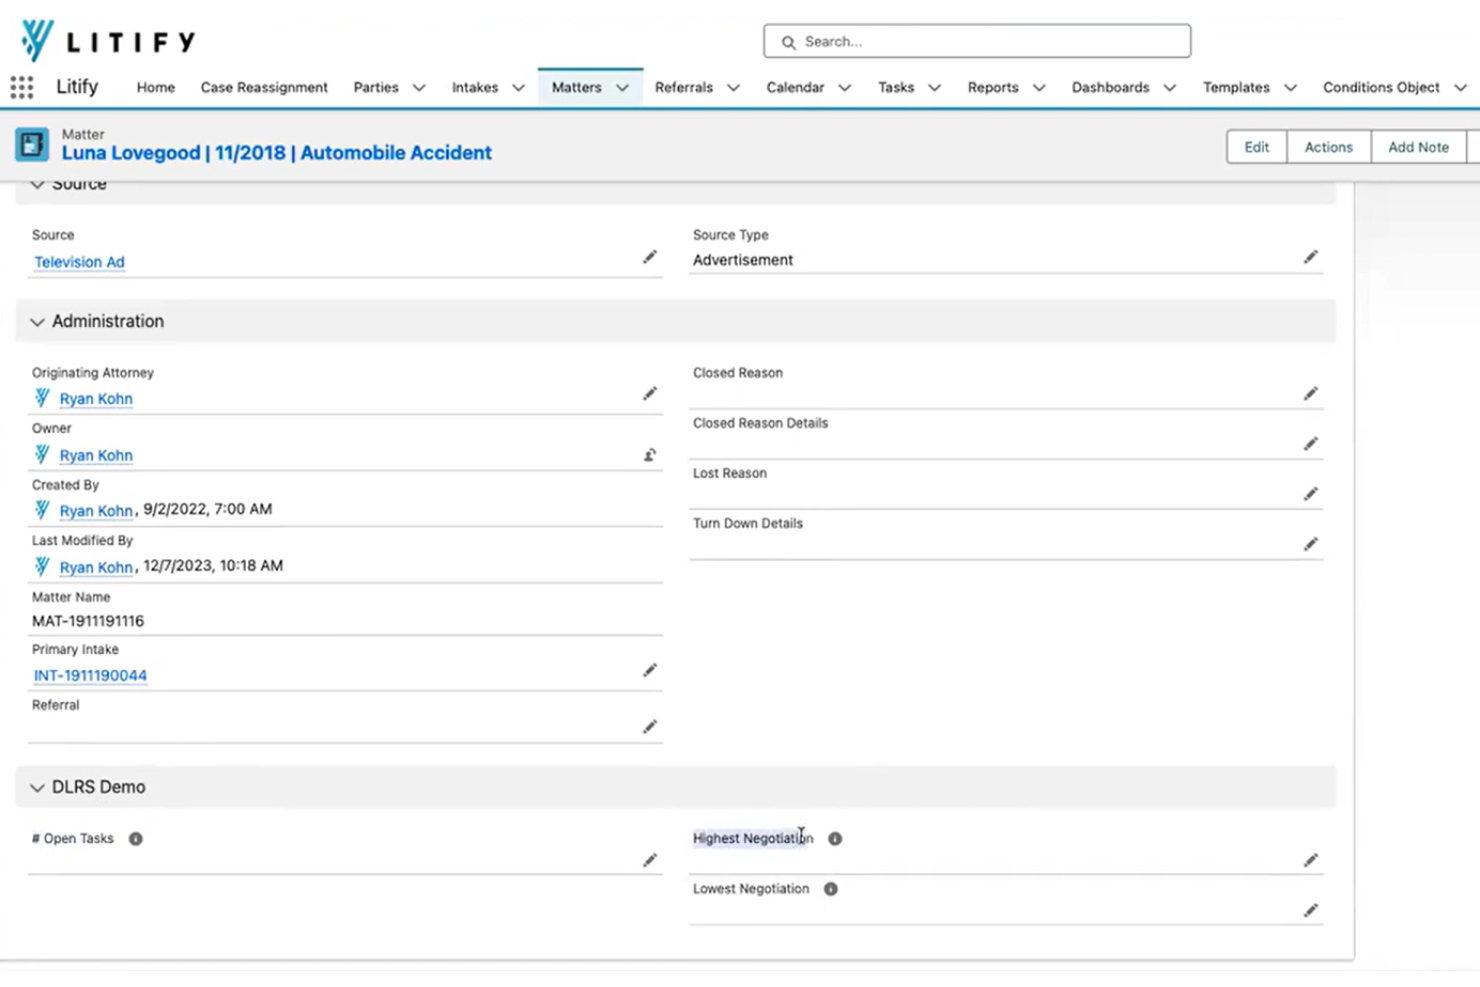Screen dimensions: 1480x987
Task: Click the Edit button
Action: [1257, 147]
